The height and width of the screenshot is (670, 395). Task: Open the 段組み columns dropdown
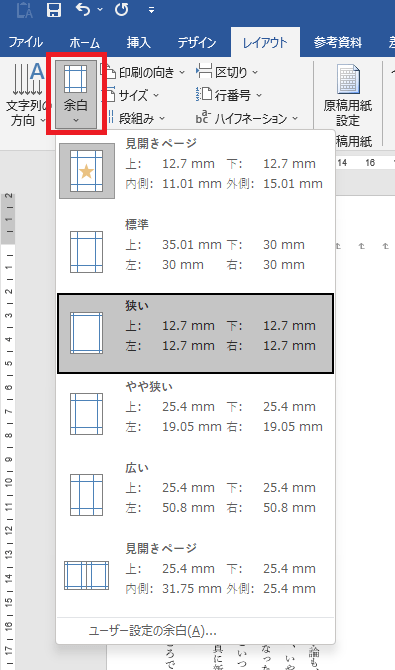click(x=136, y=118)
